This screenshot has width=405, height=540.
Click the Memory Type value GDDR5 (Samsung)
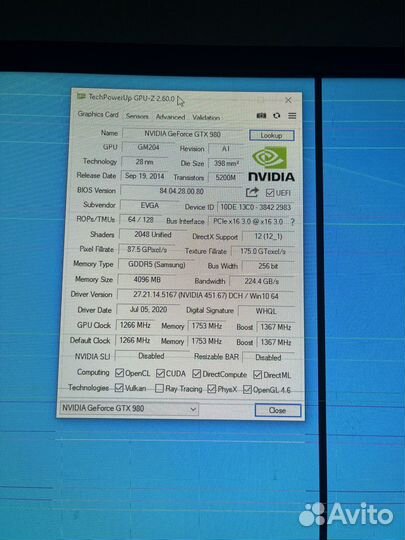(156, 264)
